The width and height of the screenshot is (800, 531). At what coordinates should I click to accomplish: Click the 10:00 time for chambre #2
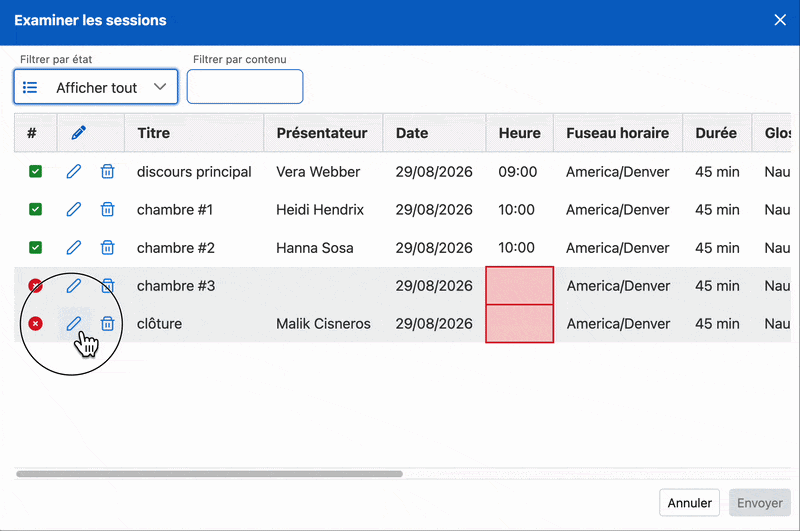pyautogui.click(x=516, y=248)
